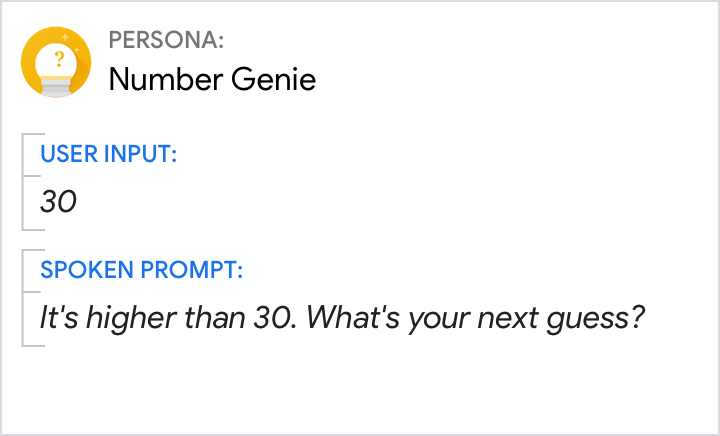Click the bracket line beside SPOKEN PROMPT
Image resolution: width=720 pixels, height=436 pixels.
click(x=23, y=297)
